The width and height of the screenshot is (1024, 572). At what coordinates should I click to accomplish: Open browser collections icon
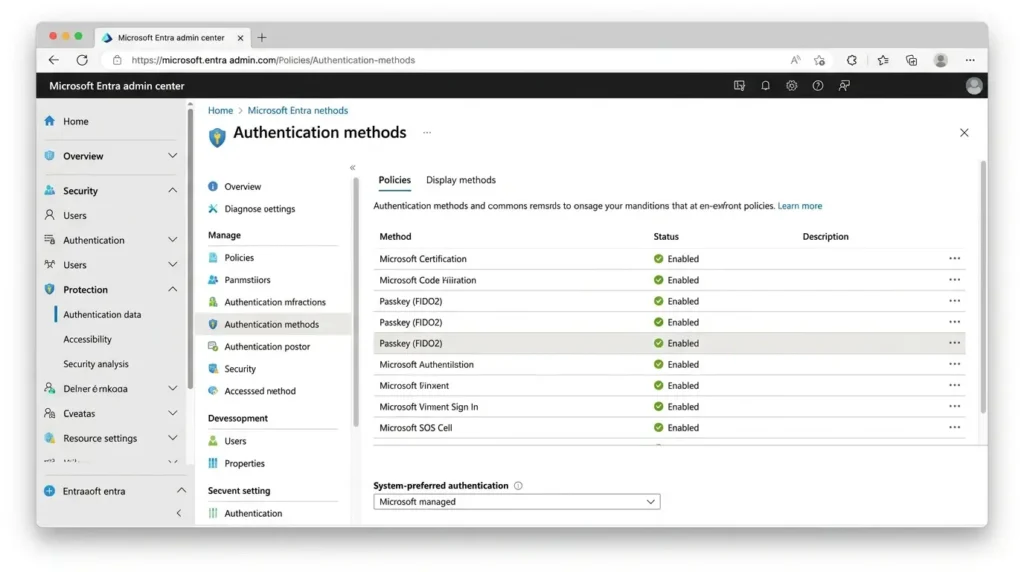coord(912,60)
